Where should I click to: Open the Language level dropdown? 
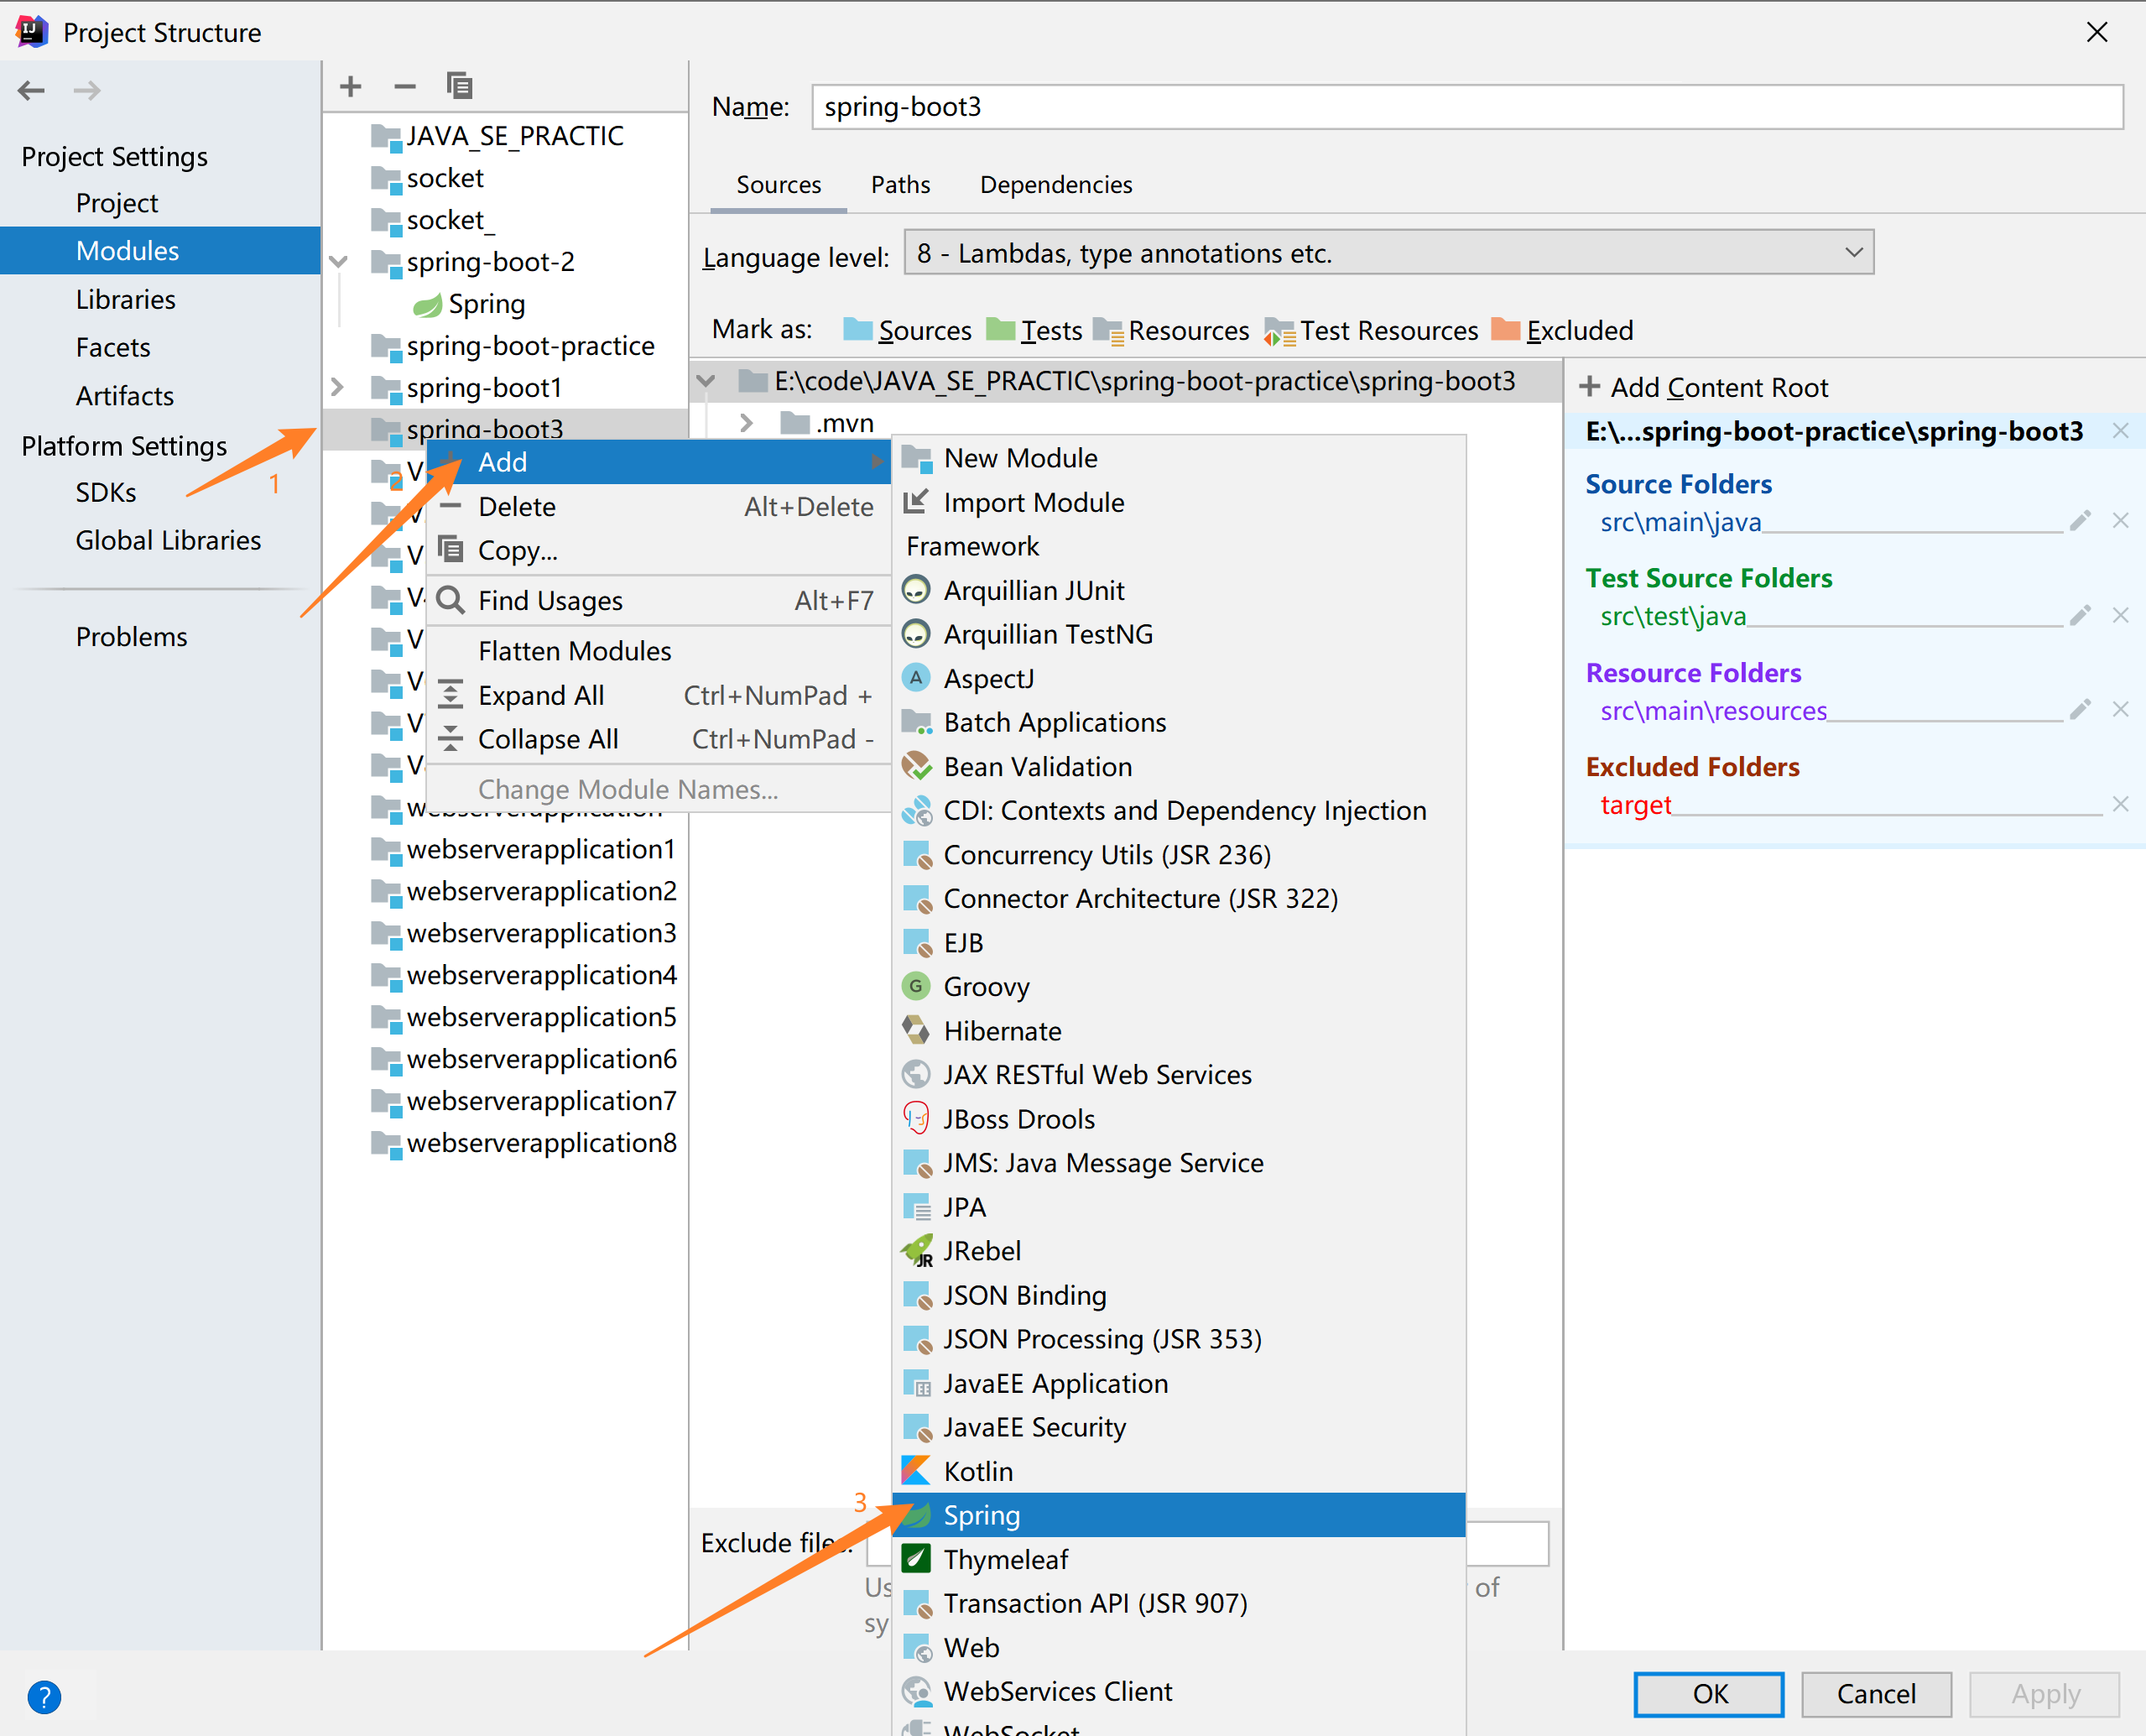pos(1388,253)
